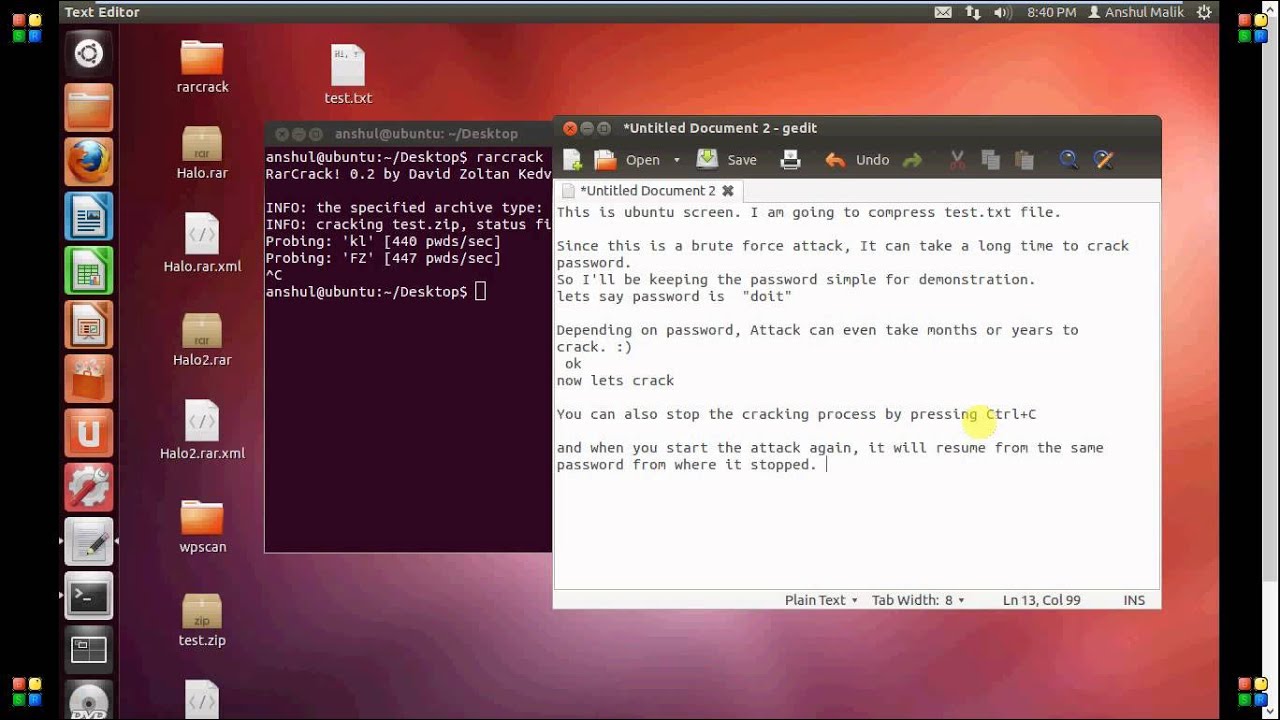This screenshot has width=1280, height=720.
Task: Focus the terminal window title bar
Action: [x=408, y=133]
